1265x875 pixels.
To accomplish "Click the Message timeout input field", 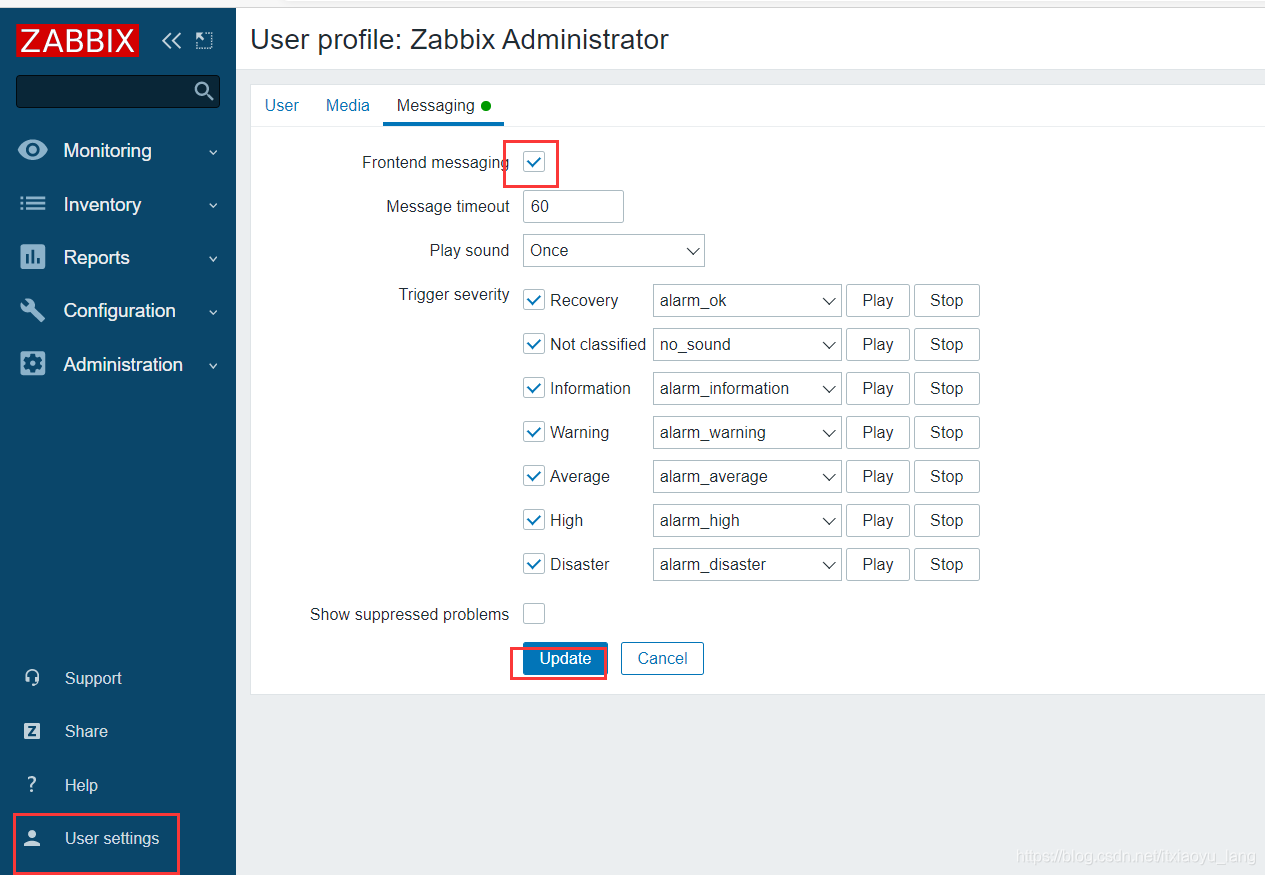I will (573, 206).
